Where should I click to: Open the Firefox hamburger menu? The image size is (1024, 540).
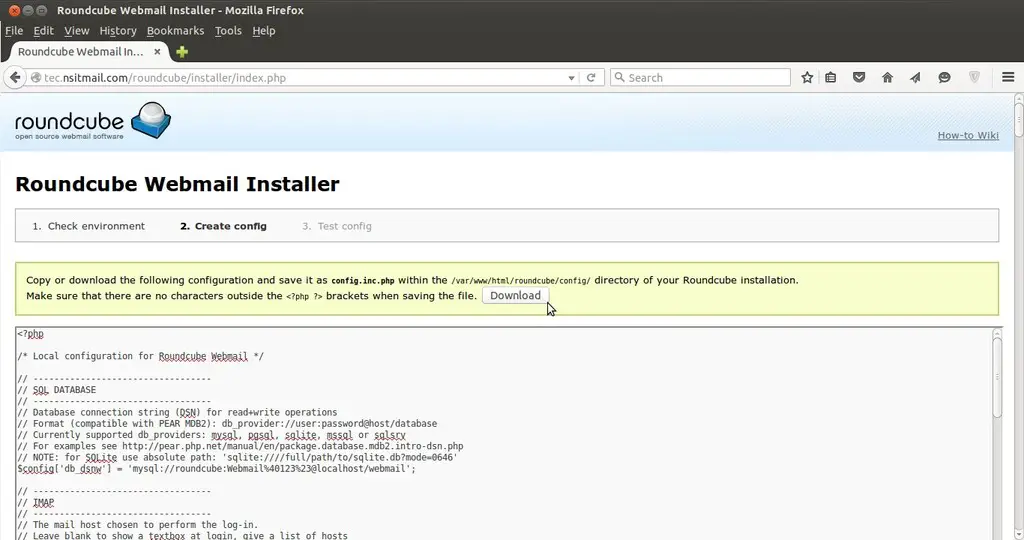pos(1008,77)
